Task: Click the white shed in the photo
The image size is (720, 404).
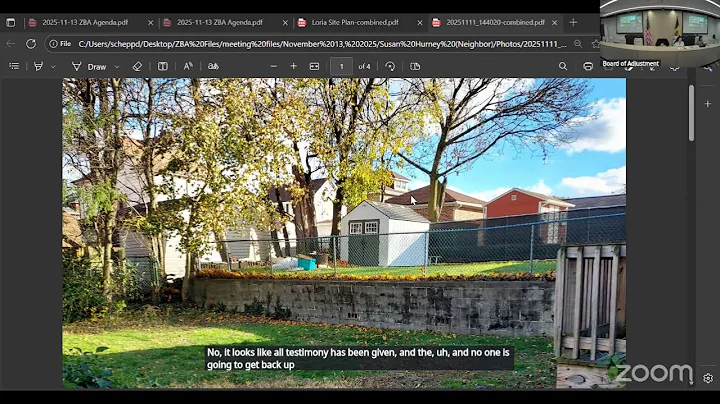Action: (x=385, y=233)
